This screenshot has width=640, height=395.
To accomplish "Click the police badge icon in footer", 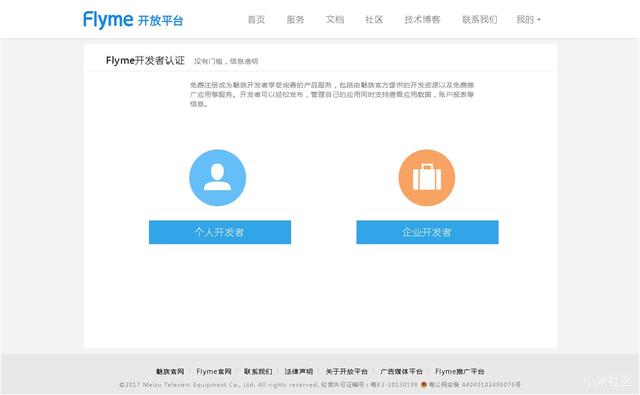I will pyautogui.click(x=424, y=384).
